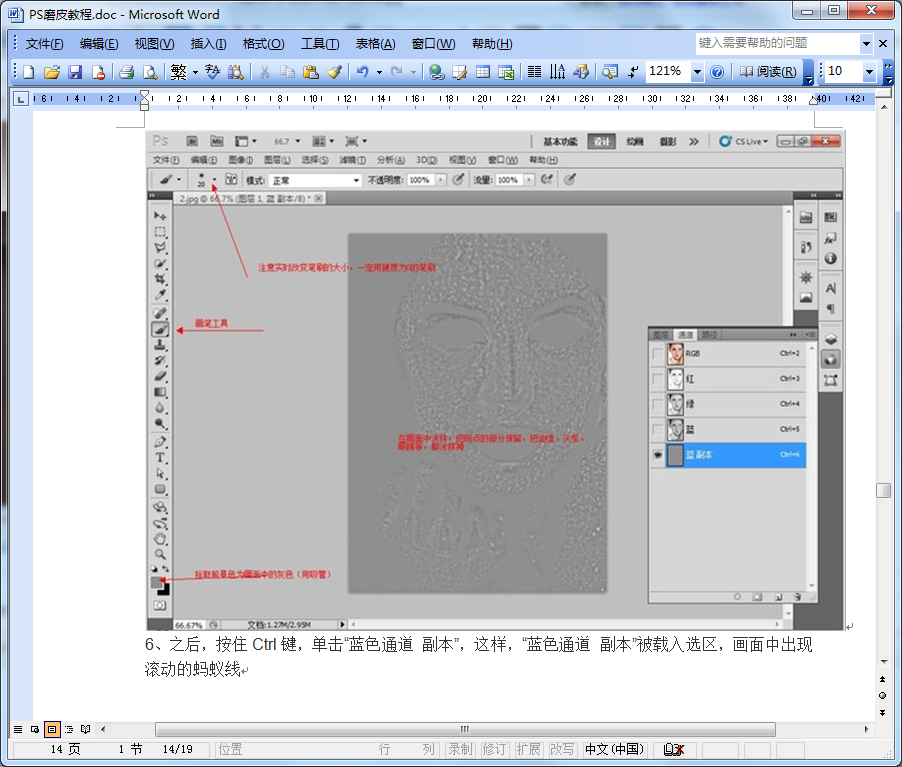Toggle 录制 macro recording in status bar
Viewport: 902px width, 767px height.
(x=460, y=749)
